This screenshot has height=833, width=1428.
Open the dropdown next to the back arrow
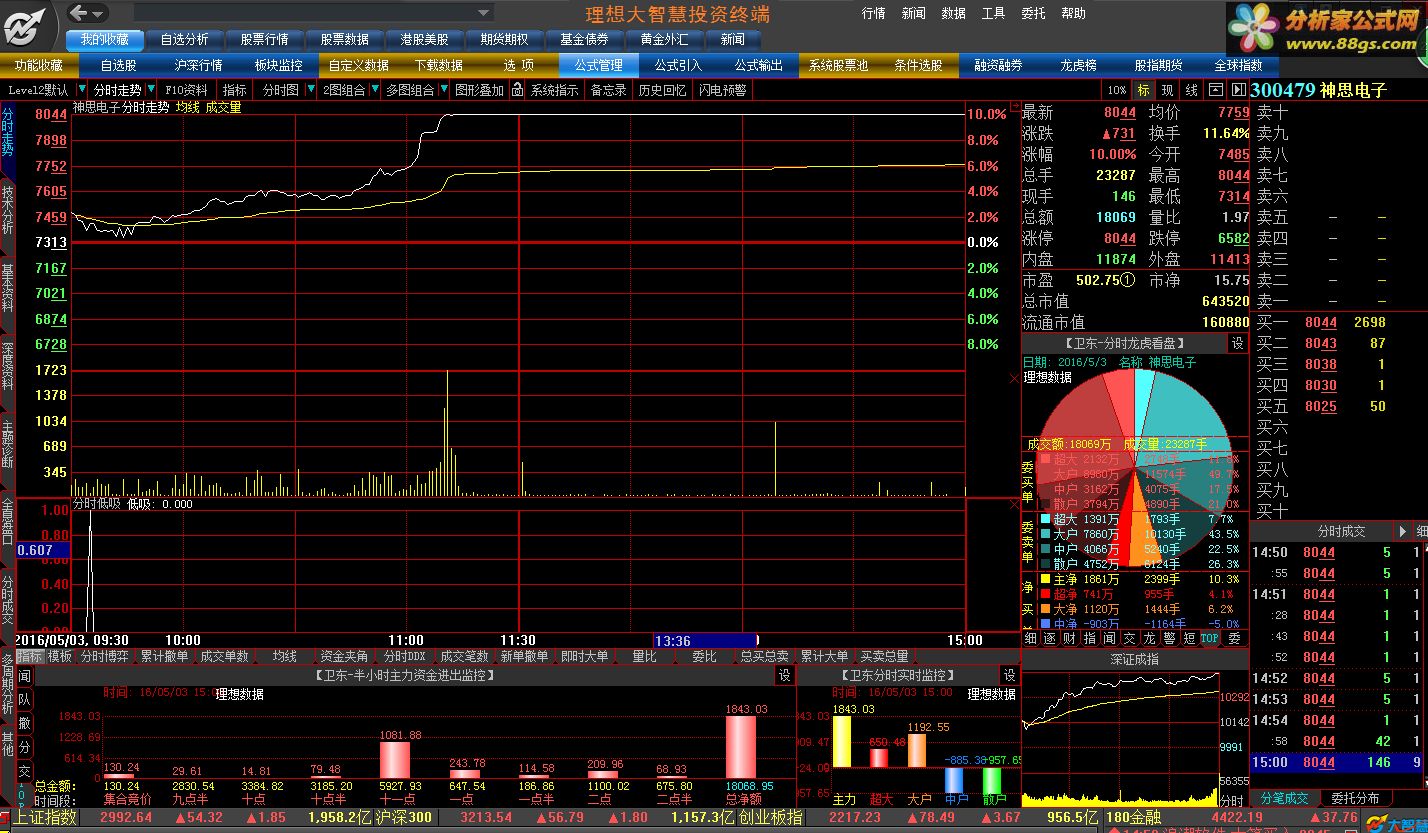(100, 13)
